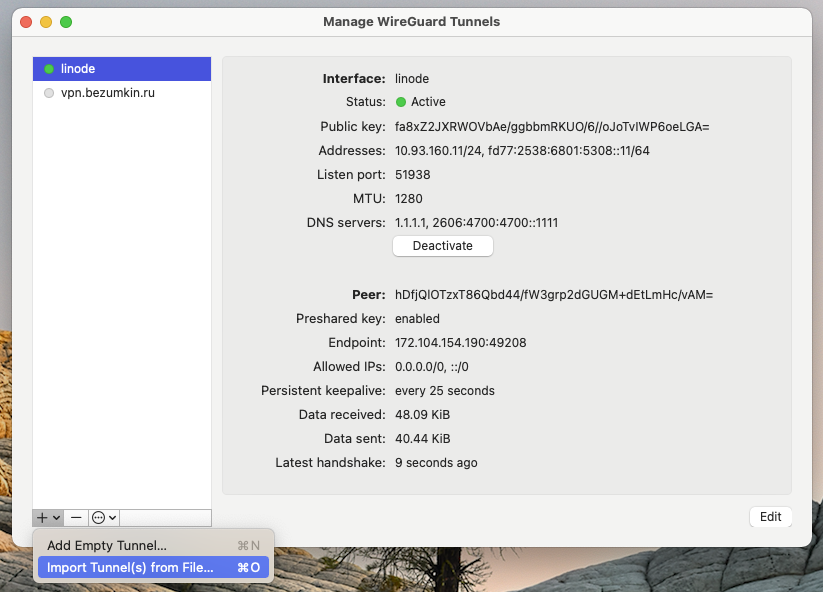
Task: Click the plus add tunnel icon
Action: pyautogui.click(x=43, y=517)
